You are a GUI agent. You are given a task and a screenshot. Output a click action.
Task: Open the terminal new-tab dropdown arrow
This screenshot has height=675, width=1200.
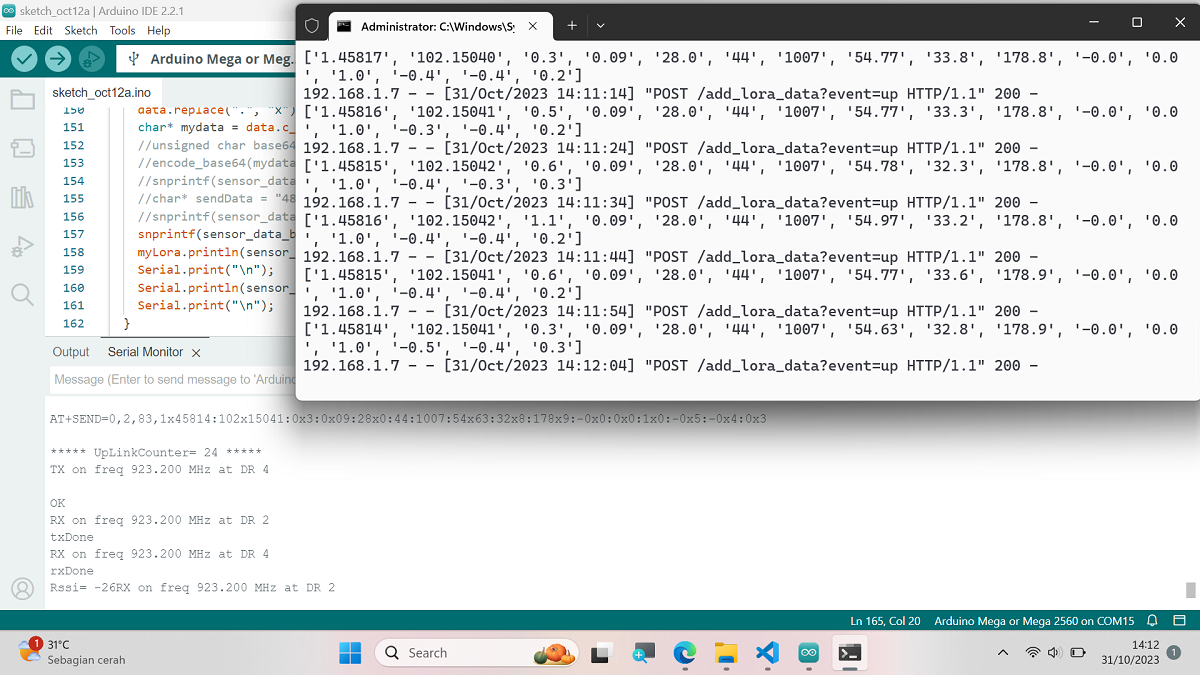point(600,24)
